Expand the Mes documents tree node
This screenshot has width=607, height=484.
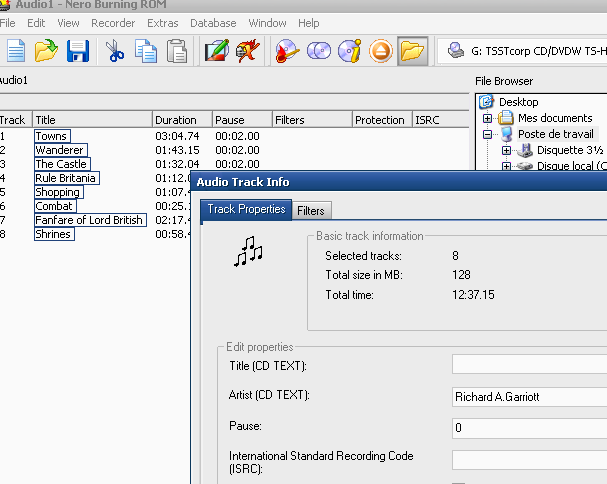(x=487, y=118)
